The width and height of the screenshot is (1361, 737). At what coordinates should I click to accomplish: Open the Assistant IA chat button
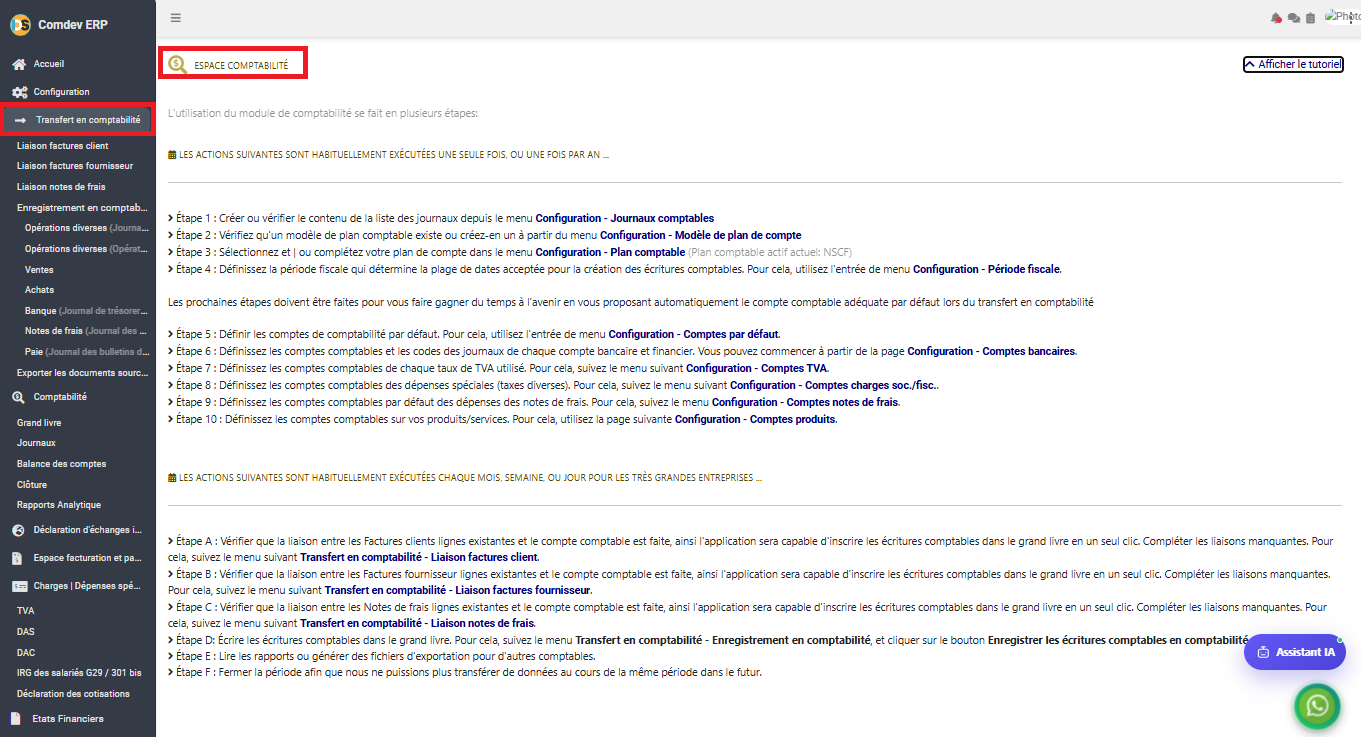(x=1295, y=652)
